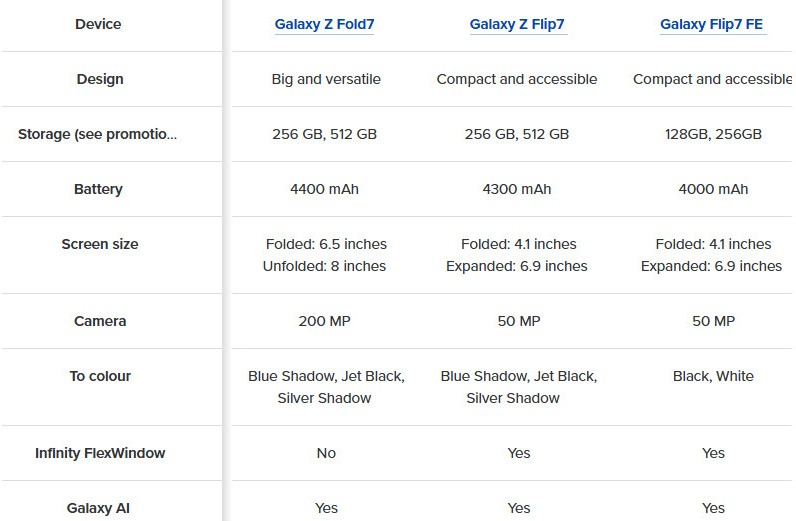
Task: Click the 200 MP camera value
Action: pos(326,321)
